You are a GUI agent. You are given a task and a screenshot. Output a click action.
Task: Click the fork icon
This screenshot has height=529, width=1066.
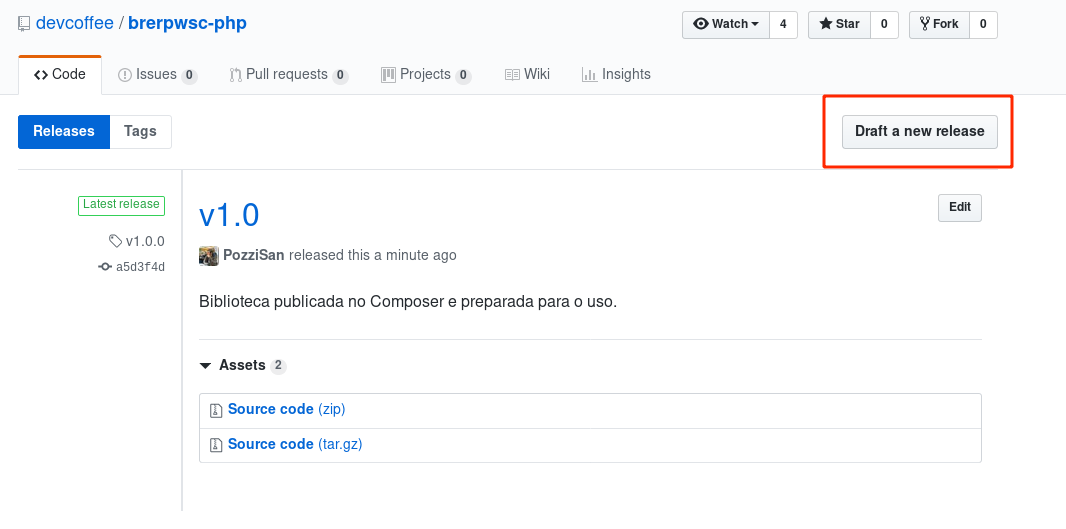pyautogui.click(x=925, y=24)
